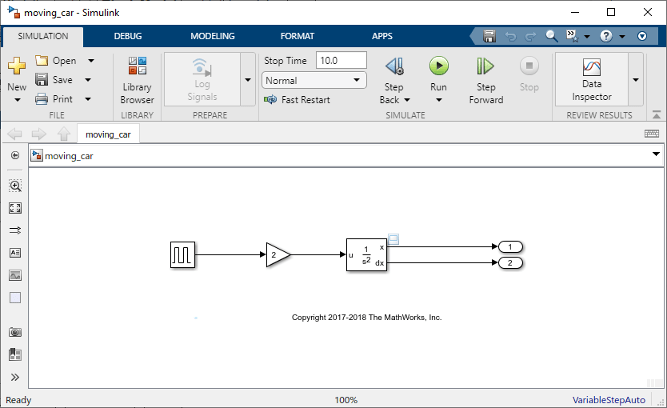Toggle the sample time display arrows icon
667x408 pixels.
(x=15, y=230)
